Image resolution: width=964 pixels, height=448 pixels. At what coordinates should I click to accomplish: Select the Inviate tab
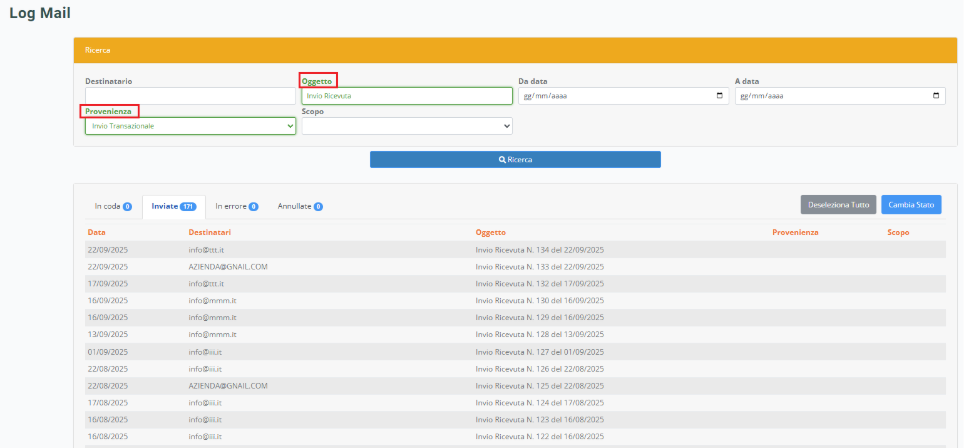click(x=173, y=206)
